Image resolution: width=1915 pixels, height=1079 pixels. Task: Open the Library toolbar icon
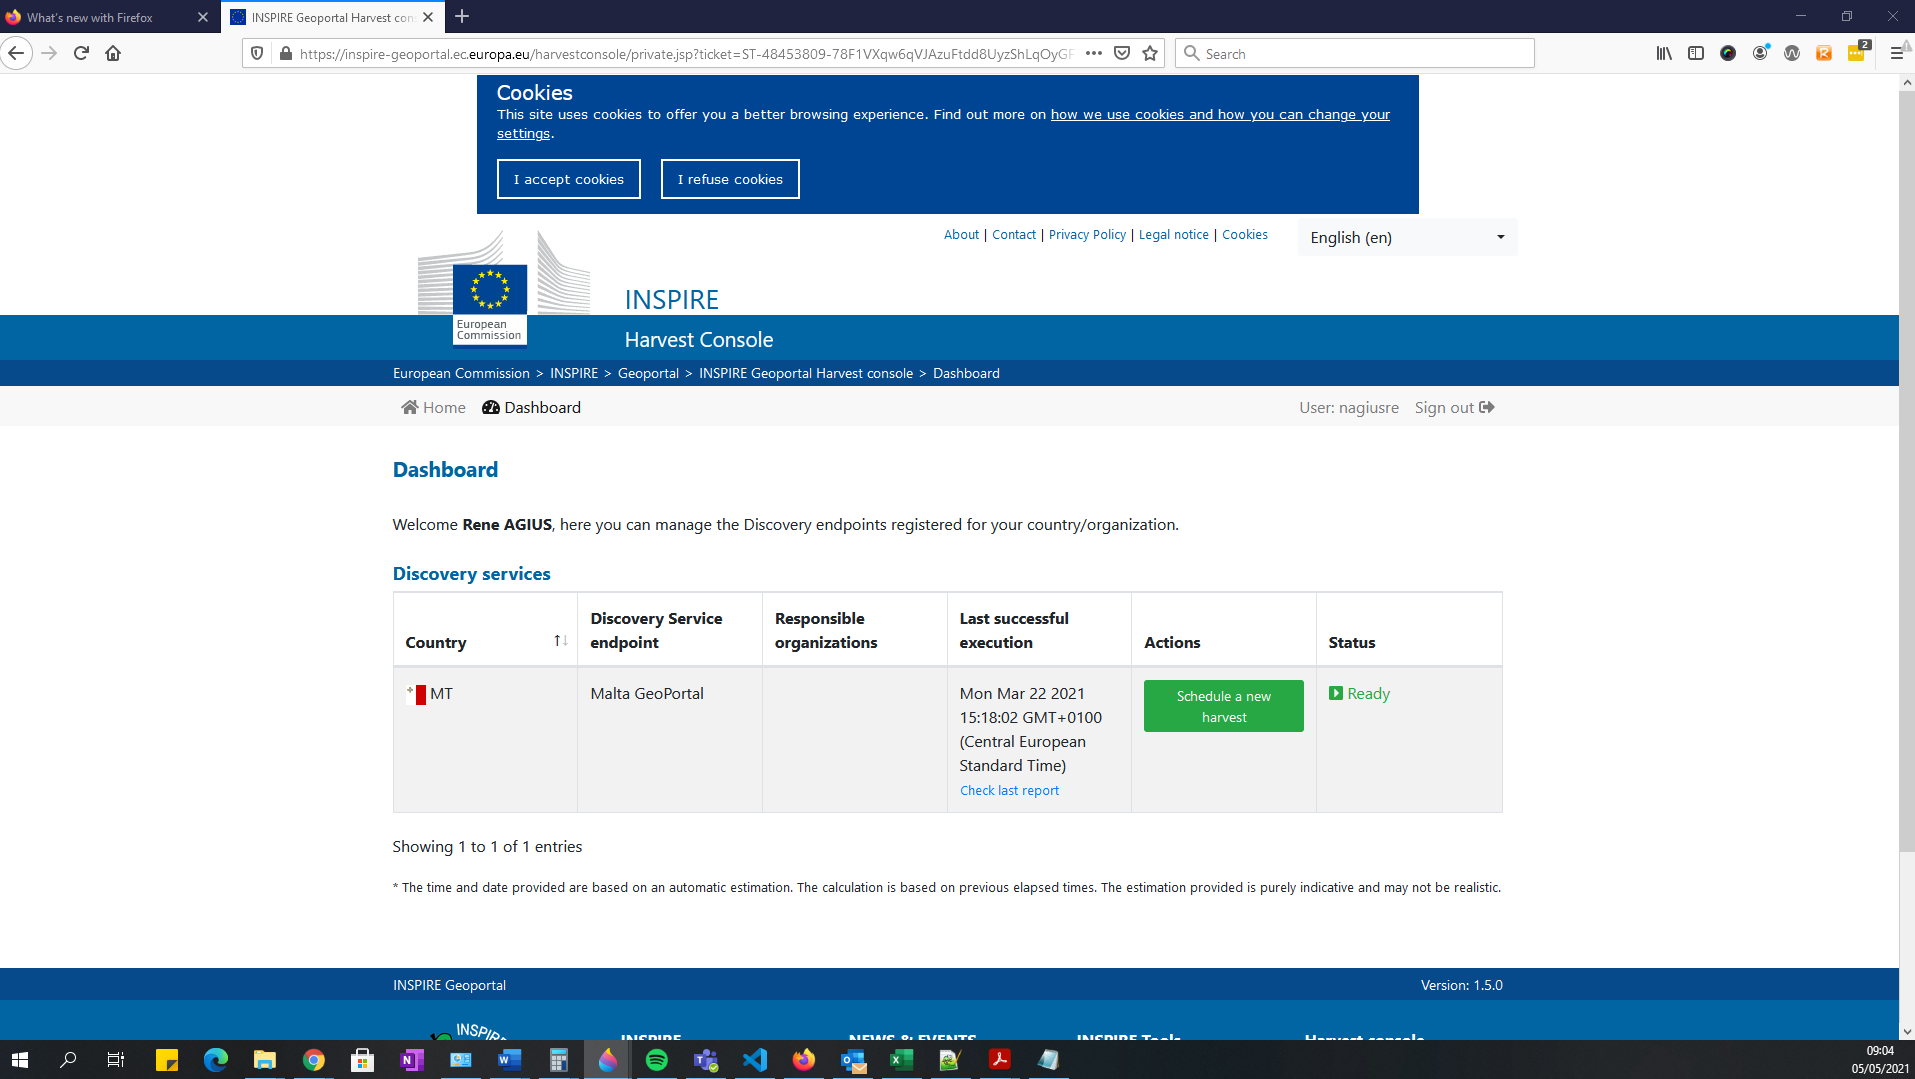[x=1663, y=53]
